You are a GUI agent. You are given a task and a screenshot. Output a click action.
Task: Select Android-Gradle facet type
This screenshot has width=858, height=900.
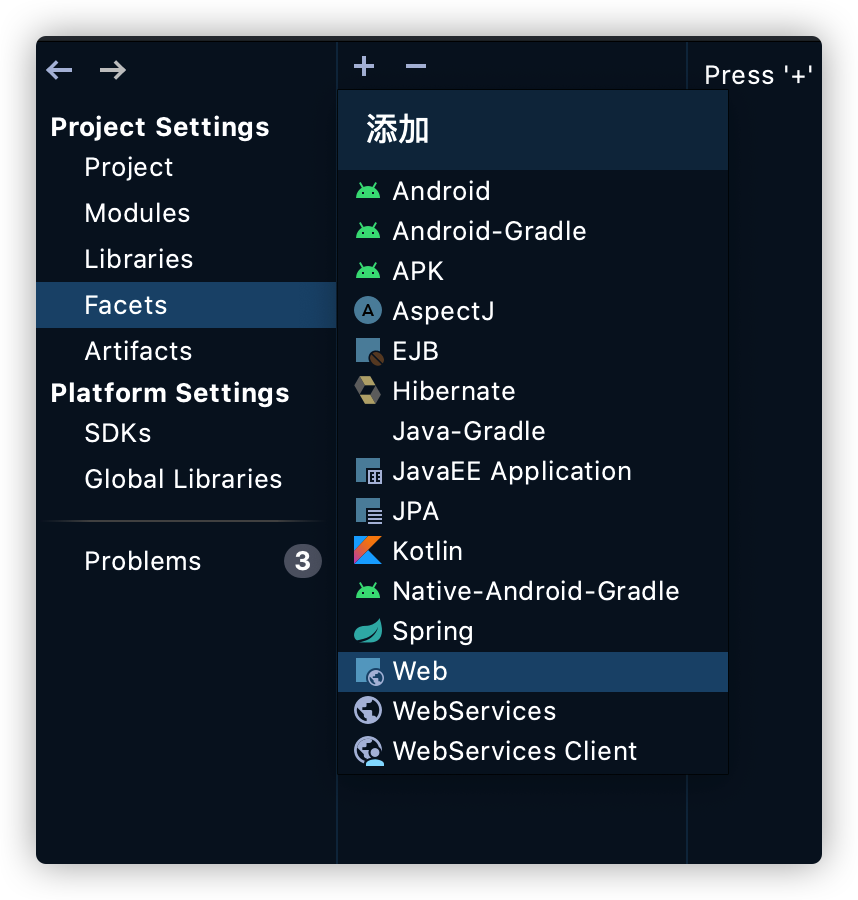tap(489, 231)
